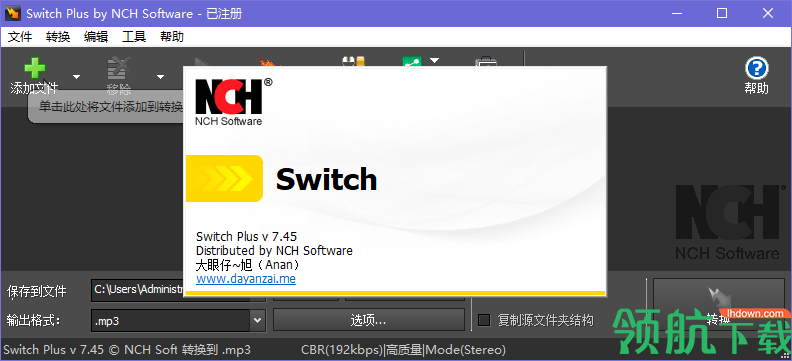Click the Switch app icon in the title bar

click(13, 13)
